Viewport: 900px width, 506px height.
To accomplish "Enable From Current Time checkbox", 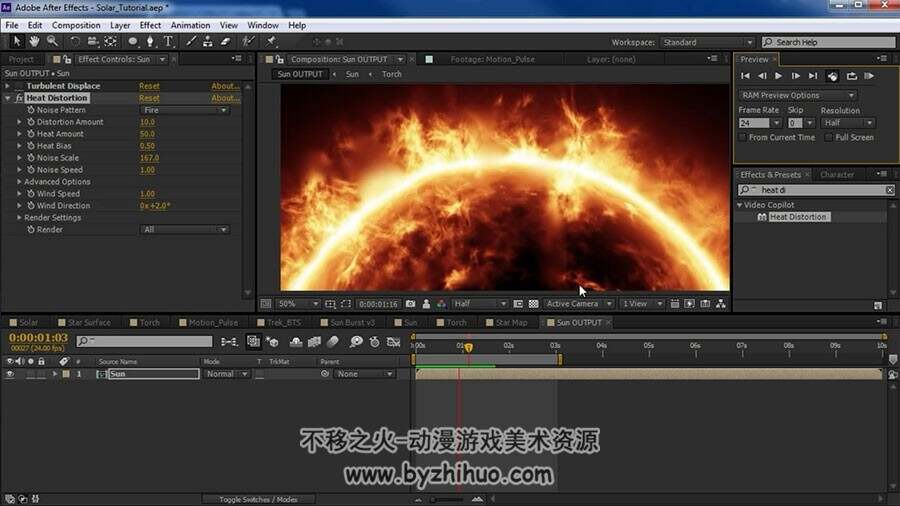I will coord(742,137).
